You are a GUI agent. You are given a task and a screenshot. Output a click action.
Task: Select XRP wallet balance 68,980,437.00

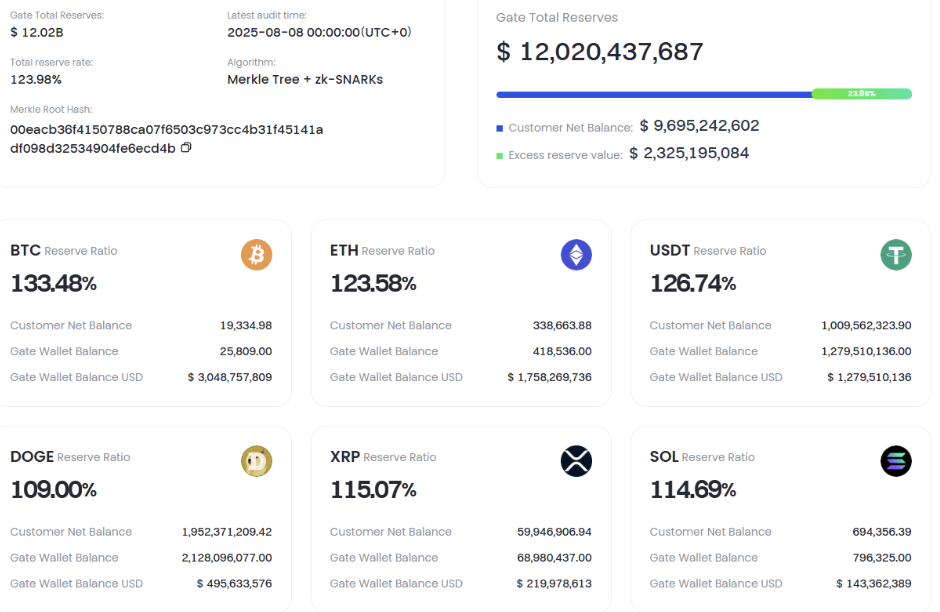pos(555,557)
